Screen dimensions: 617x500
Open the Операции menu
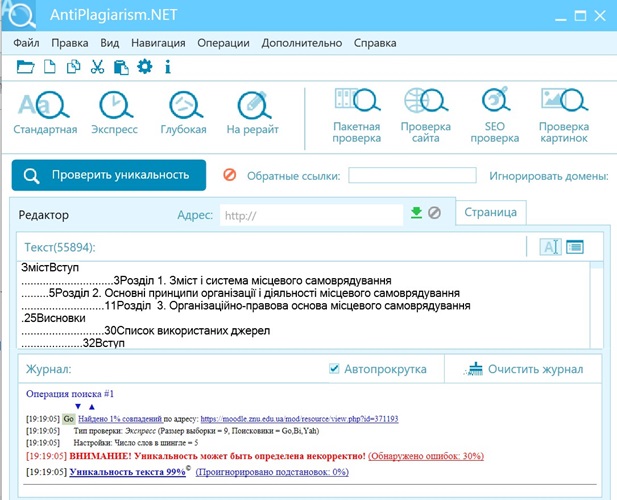point(223,43)
